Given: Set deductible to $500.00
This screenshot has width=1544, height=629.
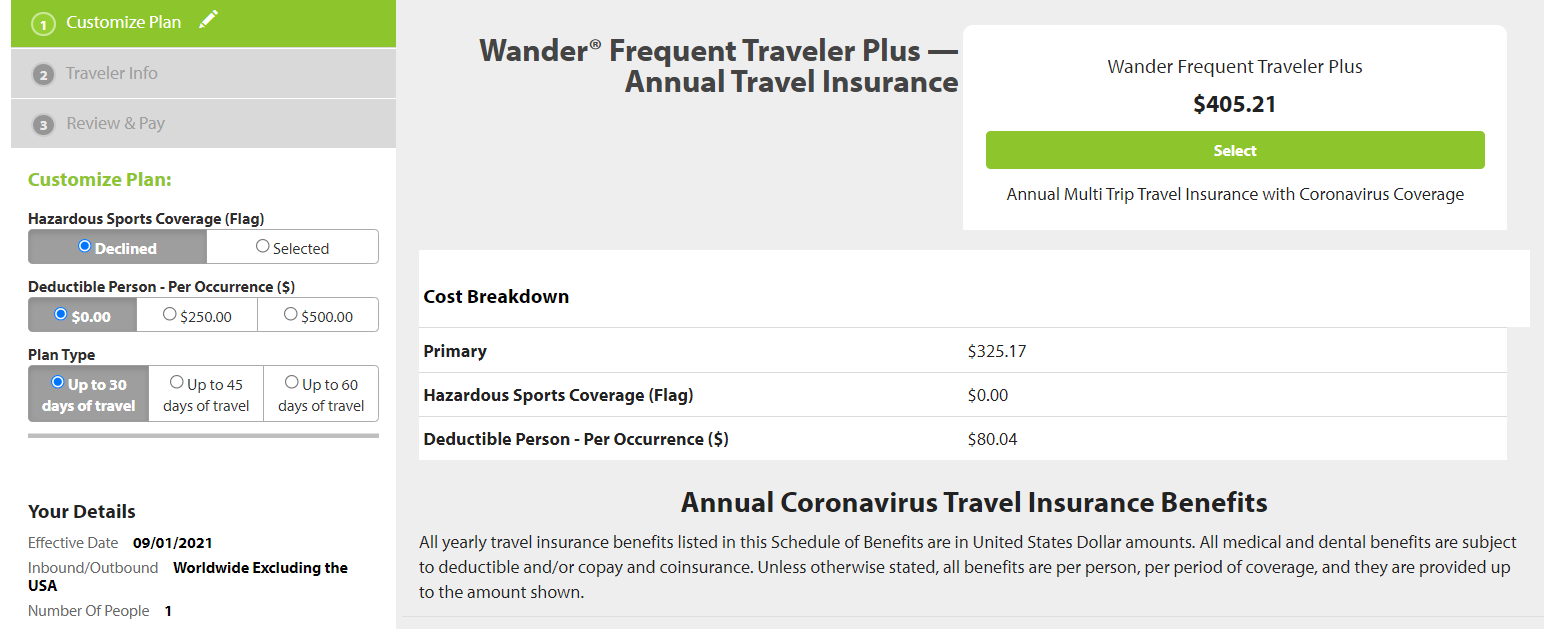Looking at the screenshot, I should point(318,315).
